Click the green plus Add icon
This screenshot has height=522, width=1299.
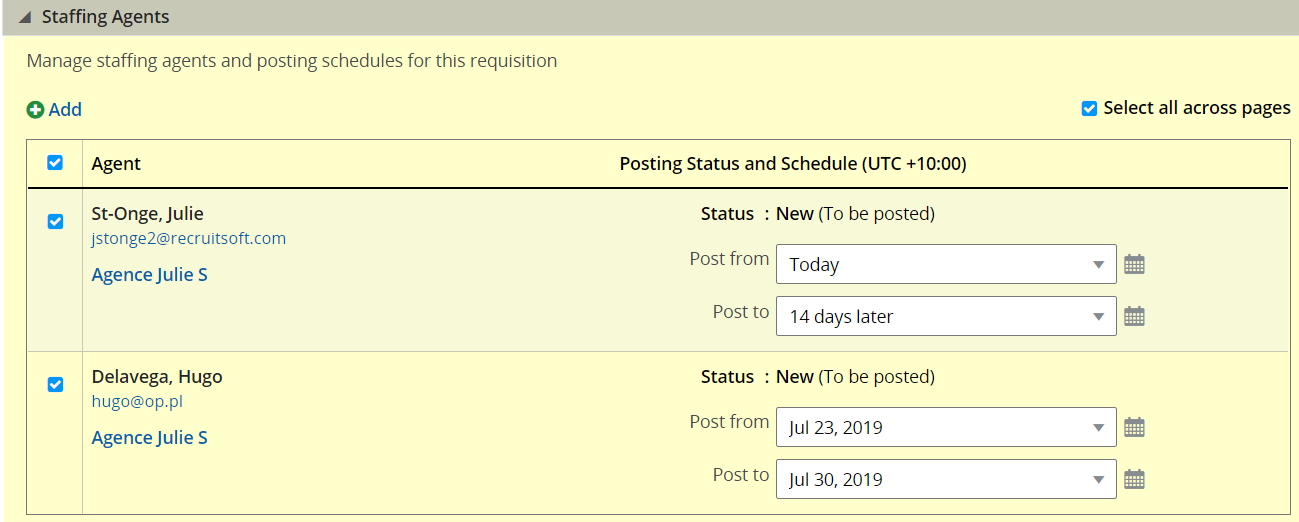pyautogui.click(x=35, y=110)
